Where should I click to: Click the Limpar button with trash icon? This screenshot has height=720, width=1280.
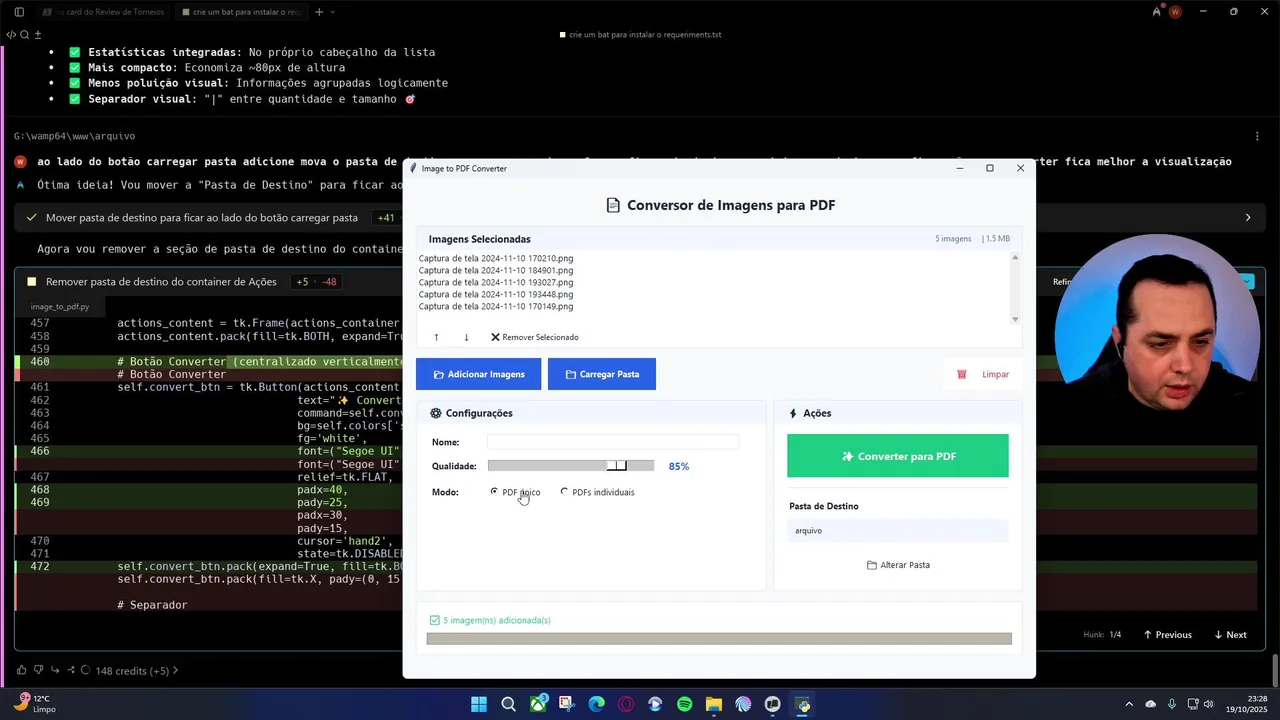coord(983,374)
